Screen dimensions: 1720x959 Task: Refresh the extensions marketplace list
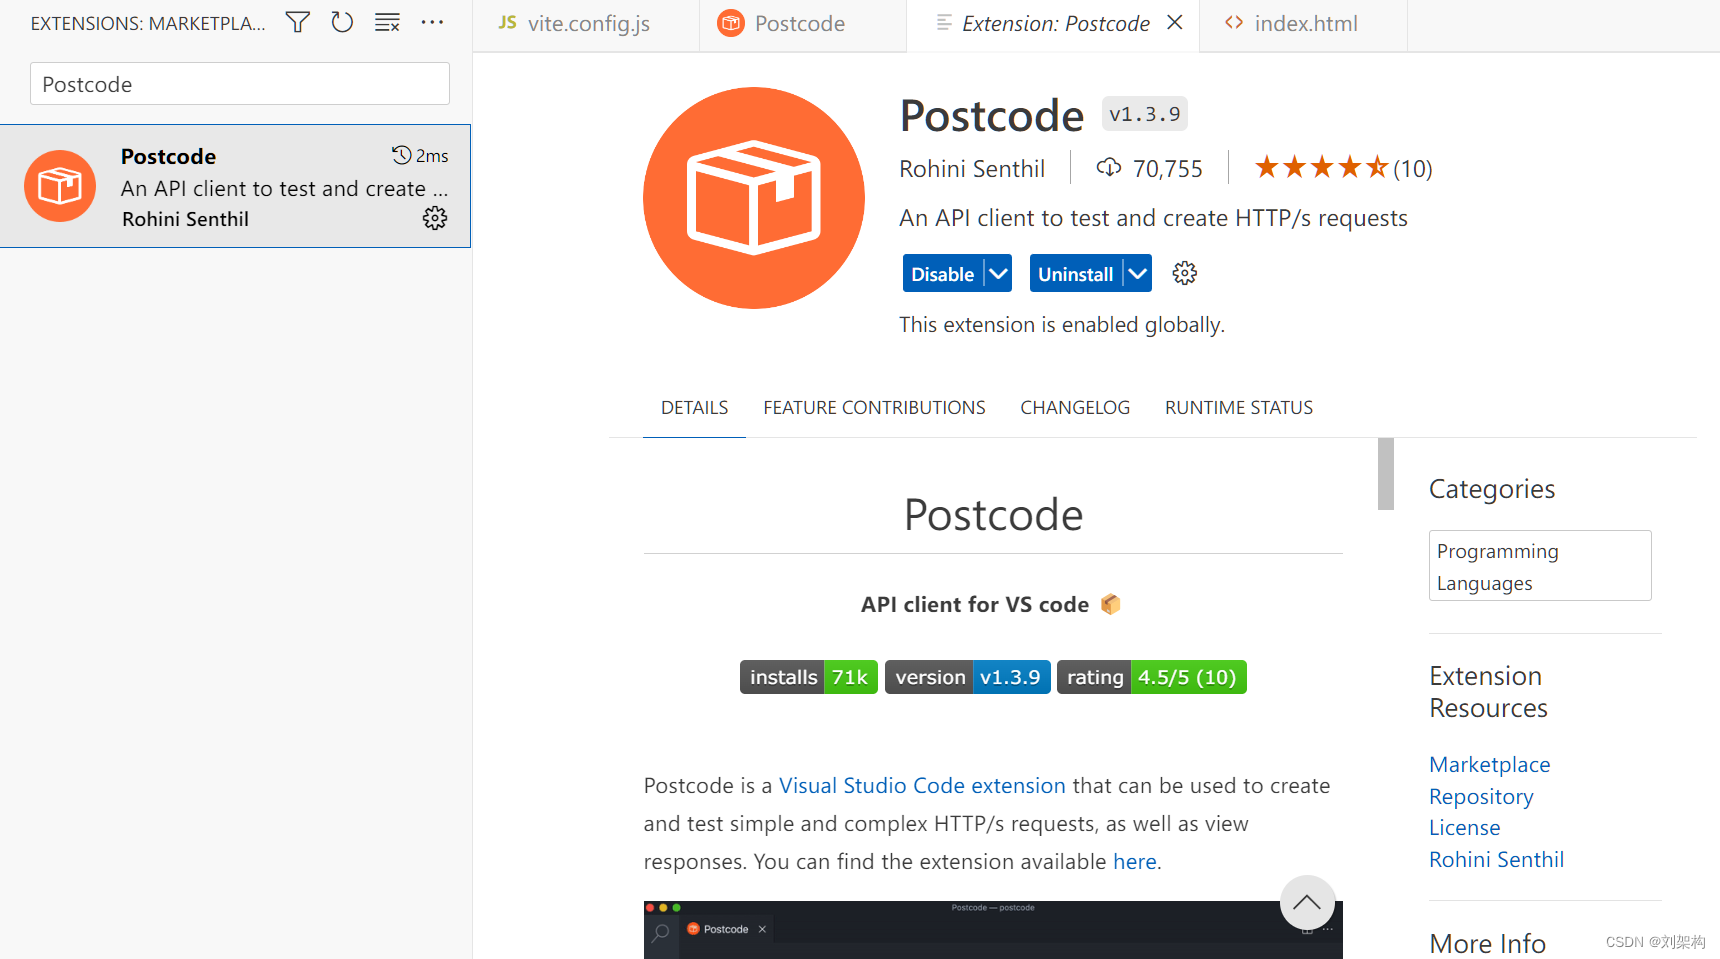point(342,22)
